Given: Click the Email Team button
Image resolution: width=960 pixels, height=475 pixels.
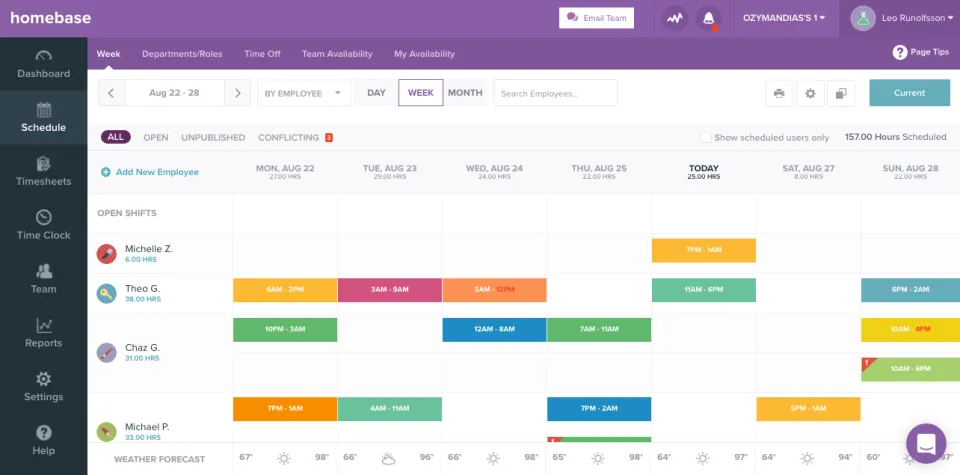Looking at the screenshot, I should [596, 18].
